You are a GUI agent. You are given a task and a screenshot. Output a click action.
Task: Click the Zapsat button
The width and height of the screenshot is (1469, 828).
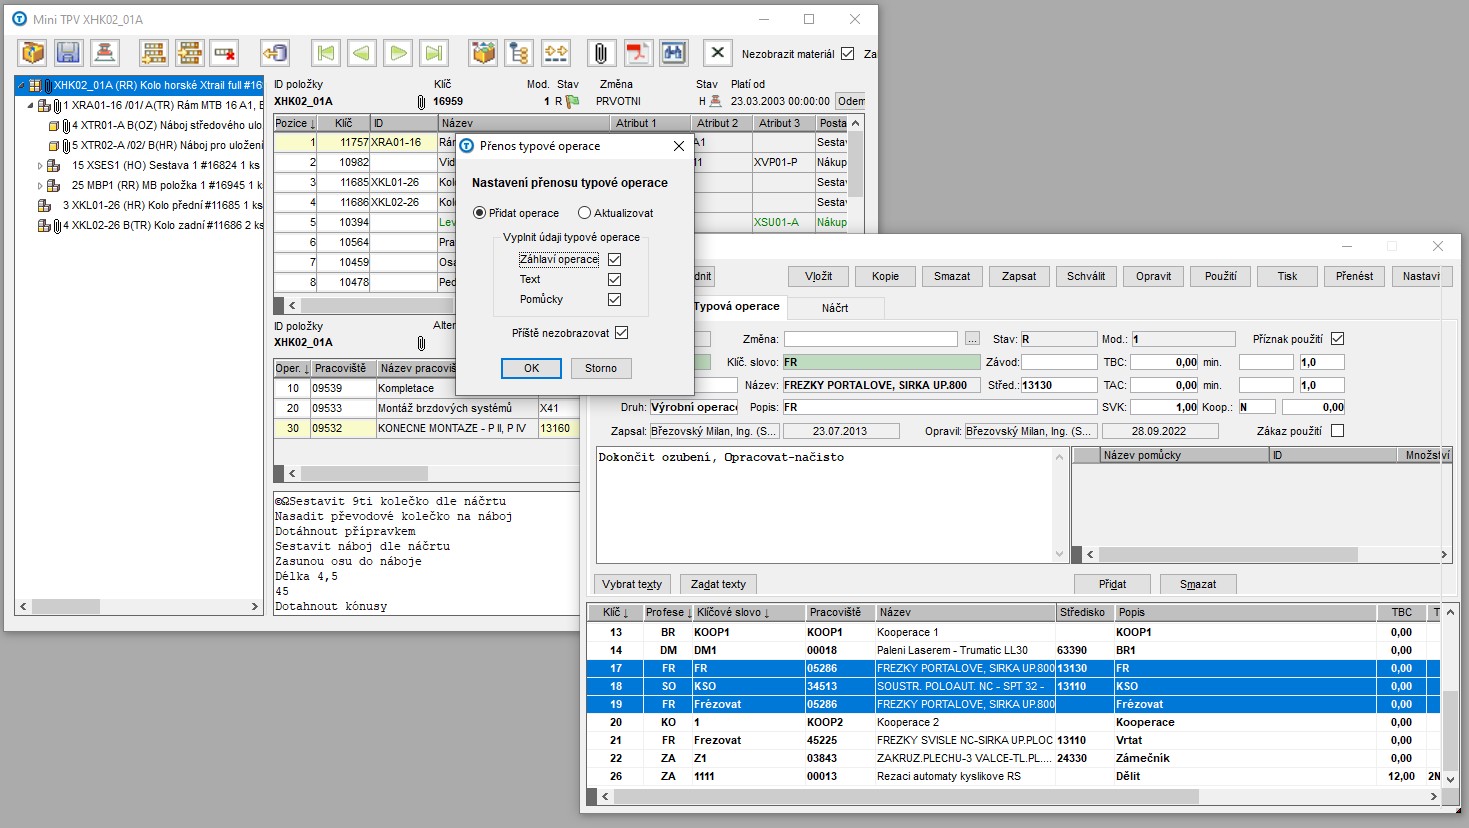pos(1019,276)
